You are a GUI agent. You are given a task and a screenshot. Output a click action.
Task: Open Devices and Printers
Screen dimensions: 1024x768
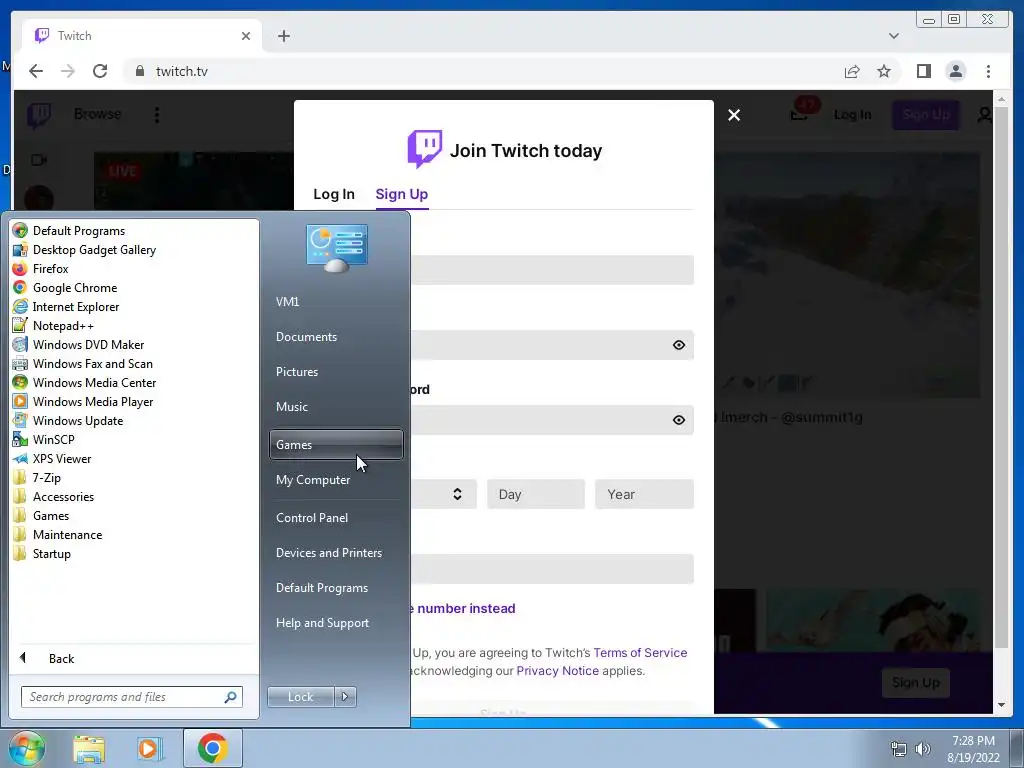point(328,553)
